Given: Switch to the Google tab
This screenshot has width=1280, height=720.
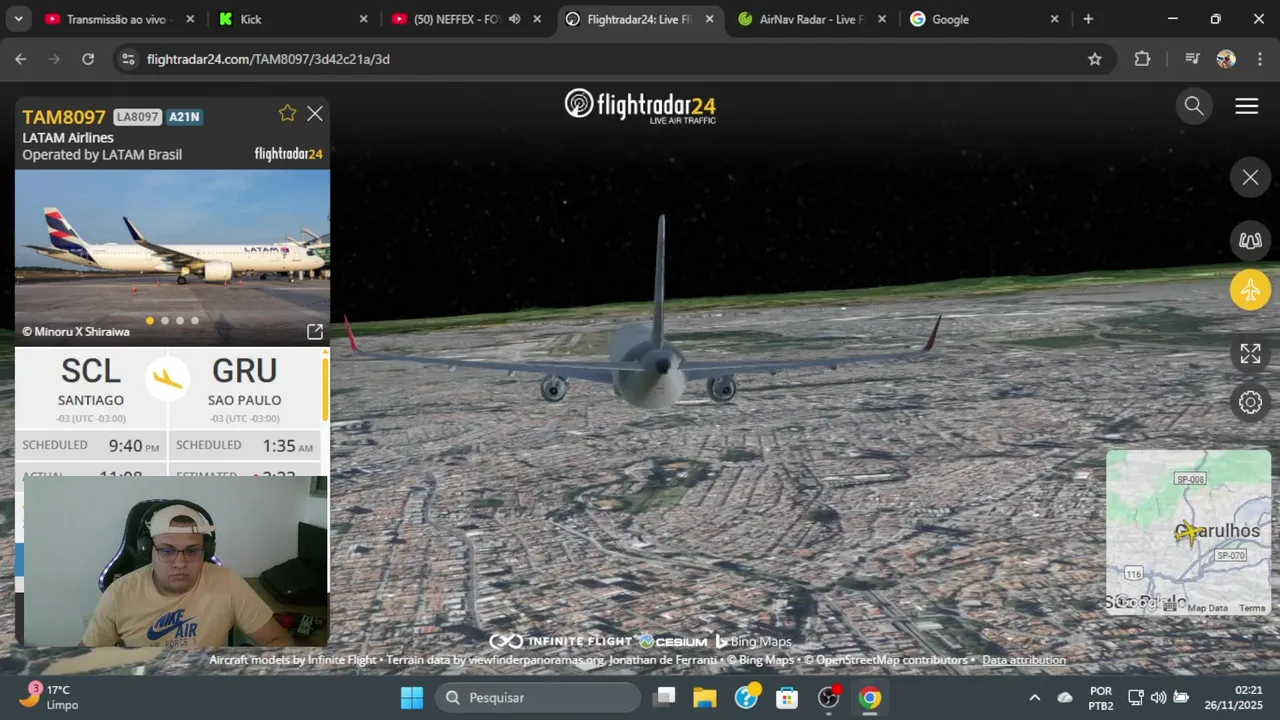Looking at the screenshot, I should point(984,19).
